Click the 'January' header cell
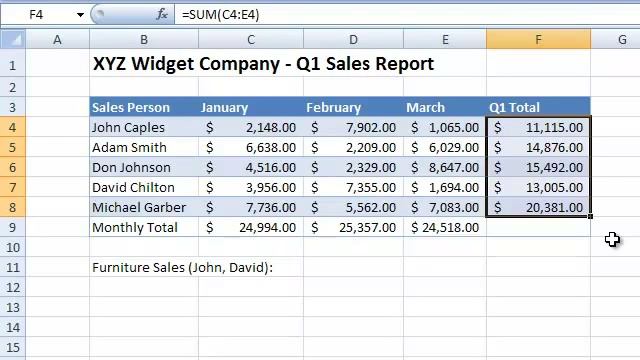The height and width of the screenshot is (360, 640). pyautogui.click(x=251, y=107)
